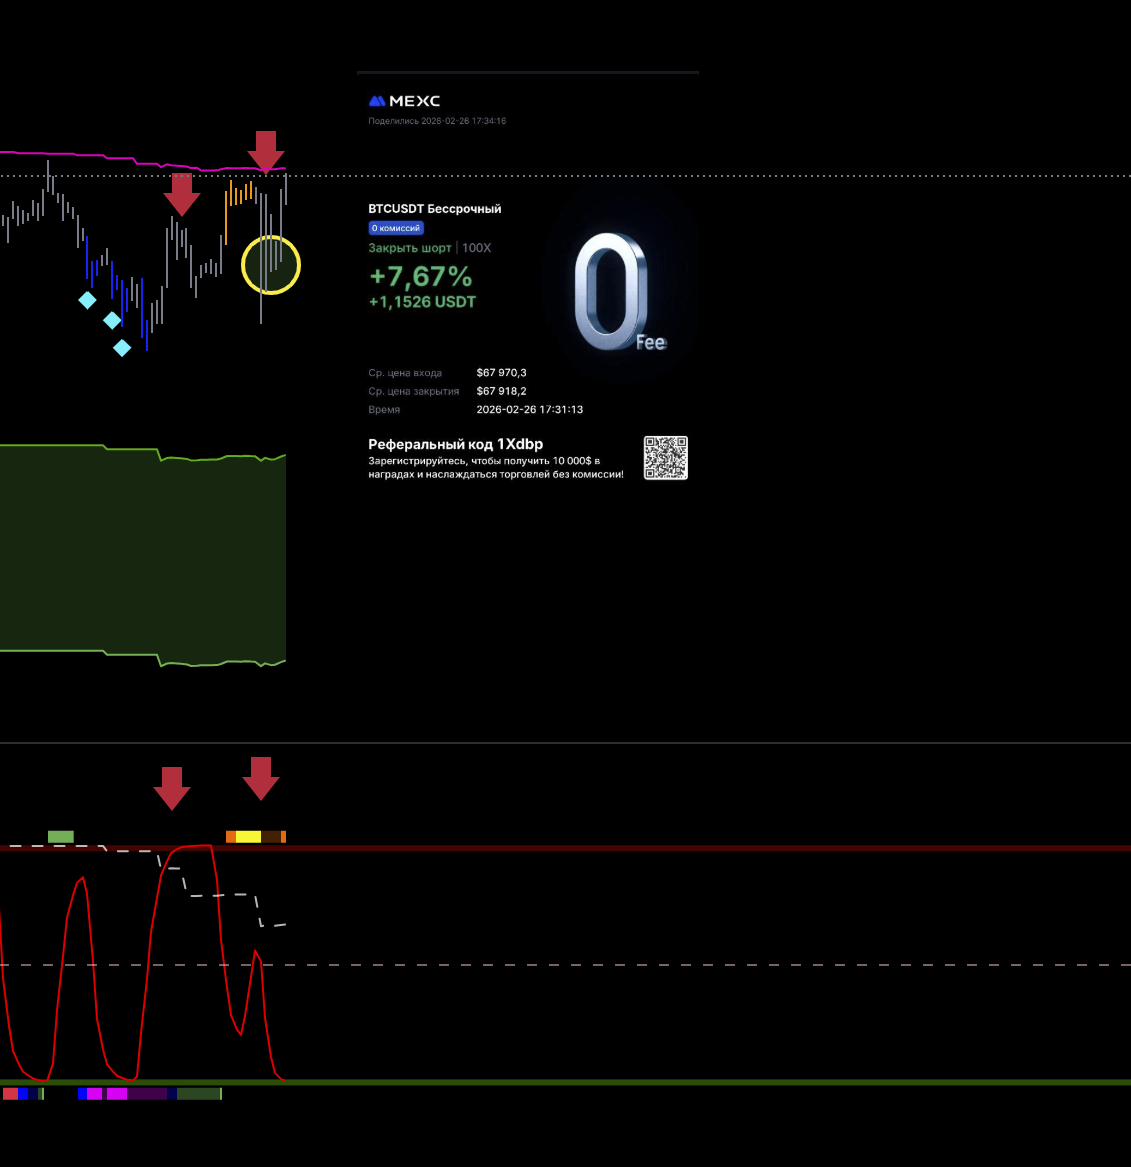Click the large silver 0 Fee graphic
Screen dimensions: 1131x1167
613,292
